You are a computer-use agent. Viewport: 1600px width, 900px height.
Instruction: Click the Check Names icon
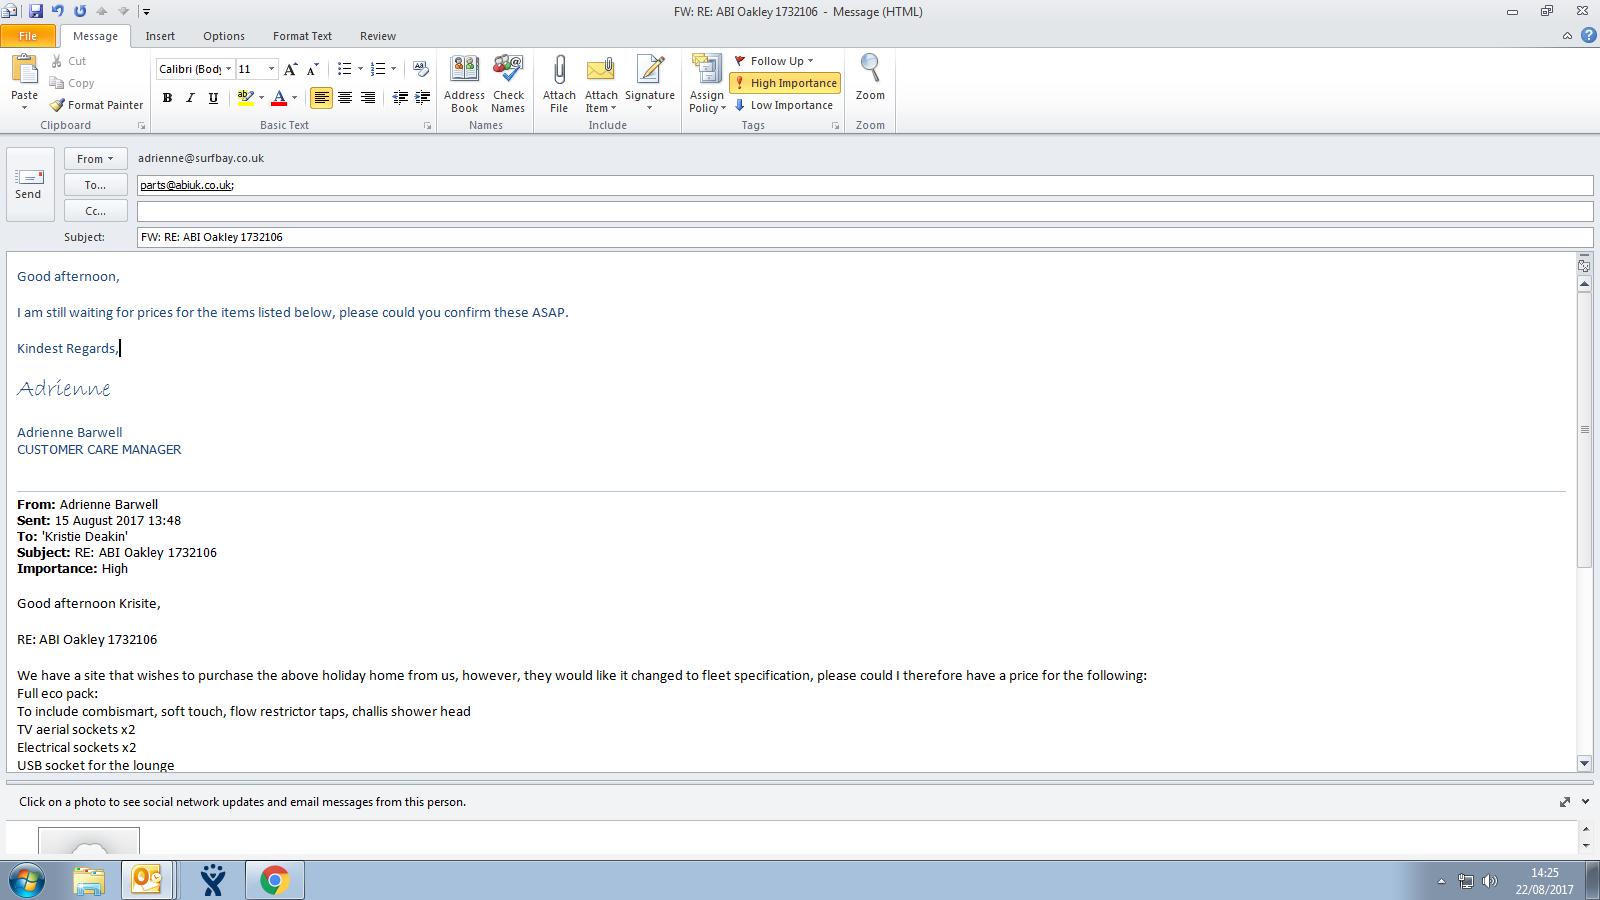point(508,71)
